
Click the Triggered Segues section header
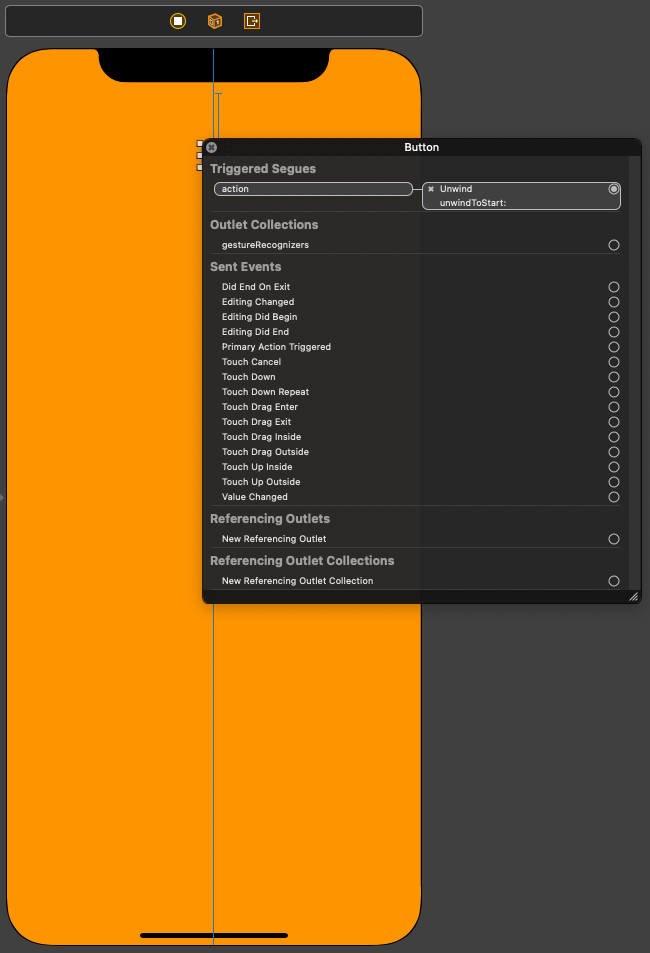click(x=263, y=169)
